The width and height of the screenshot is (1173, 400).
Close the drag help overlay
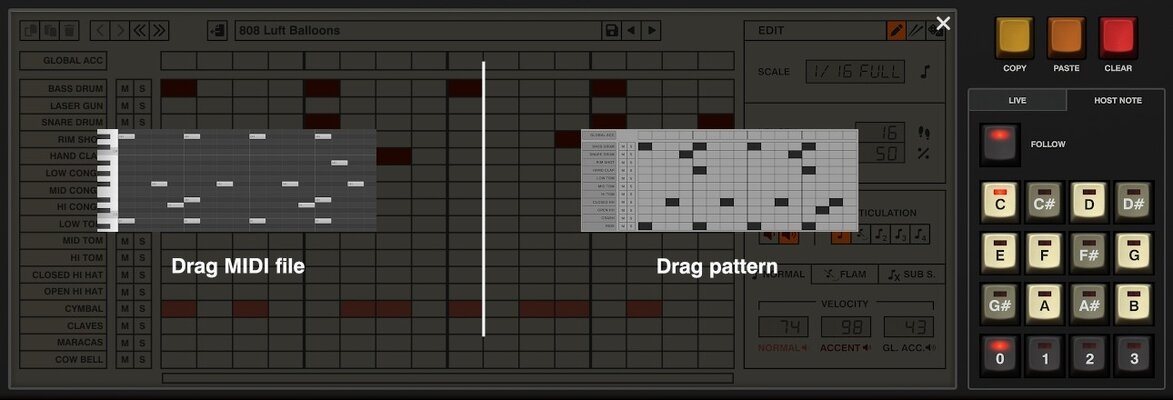943,23
